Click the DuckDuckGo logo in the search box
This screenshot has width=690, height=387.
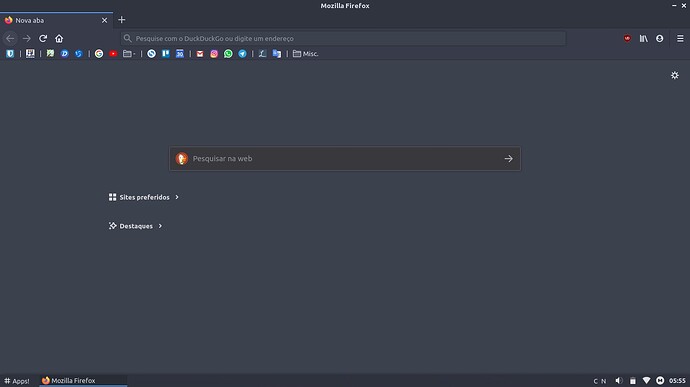(181, 158)
